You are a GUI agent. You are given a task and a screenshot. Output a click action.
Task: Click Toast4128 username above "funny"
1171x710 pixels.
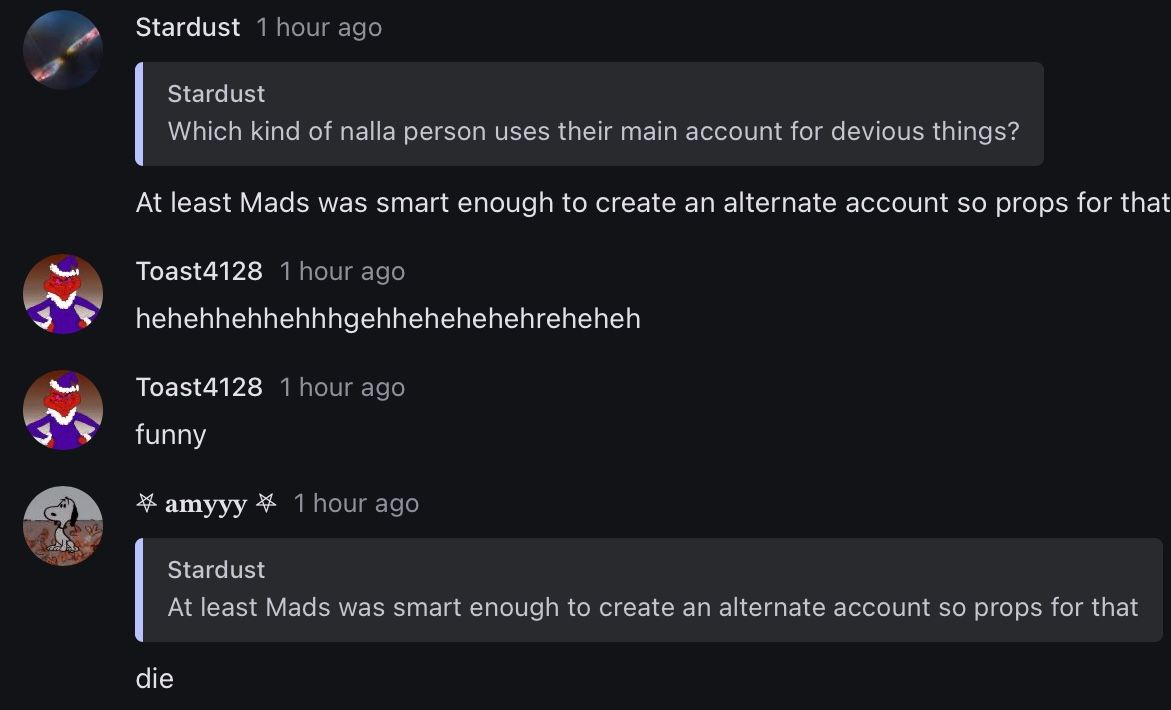199,387
